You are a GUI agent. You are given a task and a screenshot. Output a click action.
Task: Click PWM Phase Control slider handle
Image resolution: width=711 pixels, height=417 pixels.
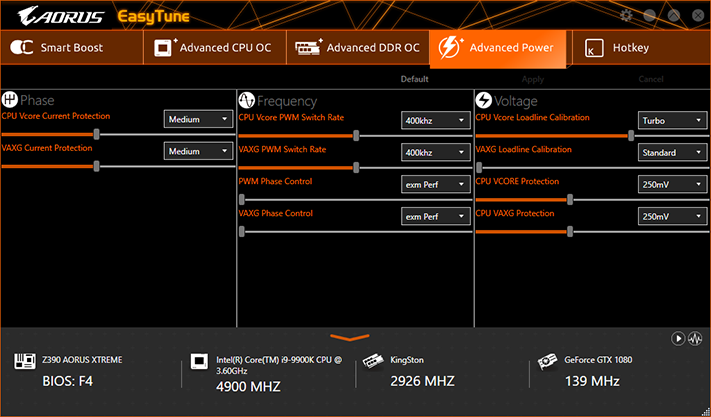(242, 199)
